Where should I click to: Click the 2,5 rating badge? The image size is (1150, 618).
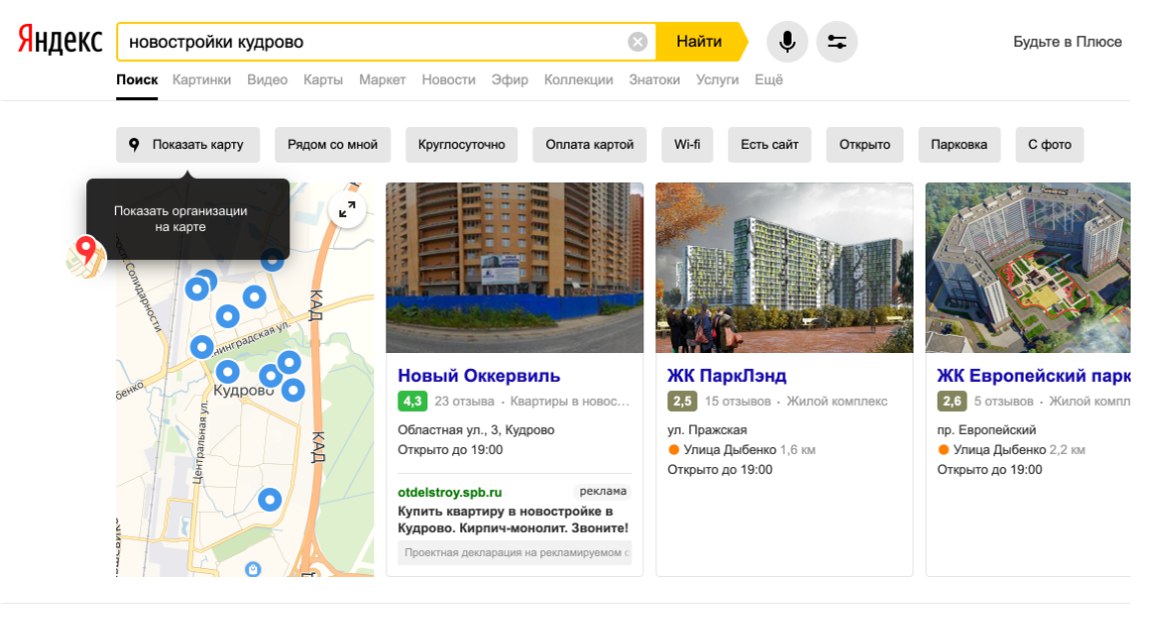click(x=682, y=401)
